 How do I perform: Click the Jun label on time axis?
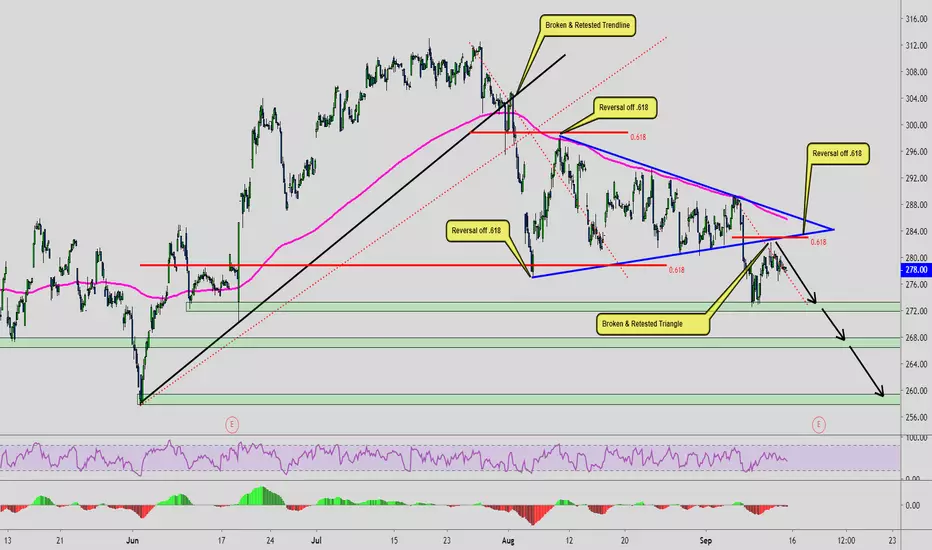[x=132, y=540]
